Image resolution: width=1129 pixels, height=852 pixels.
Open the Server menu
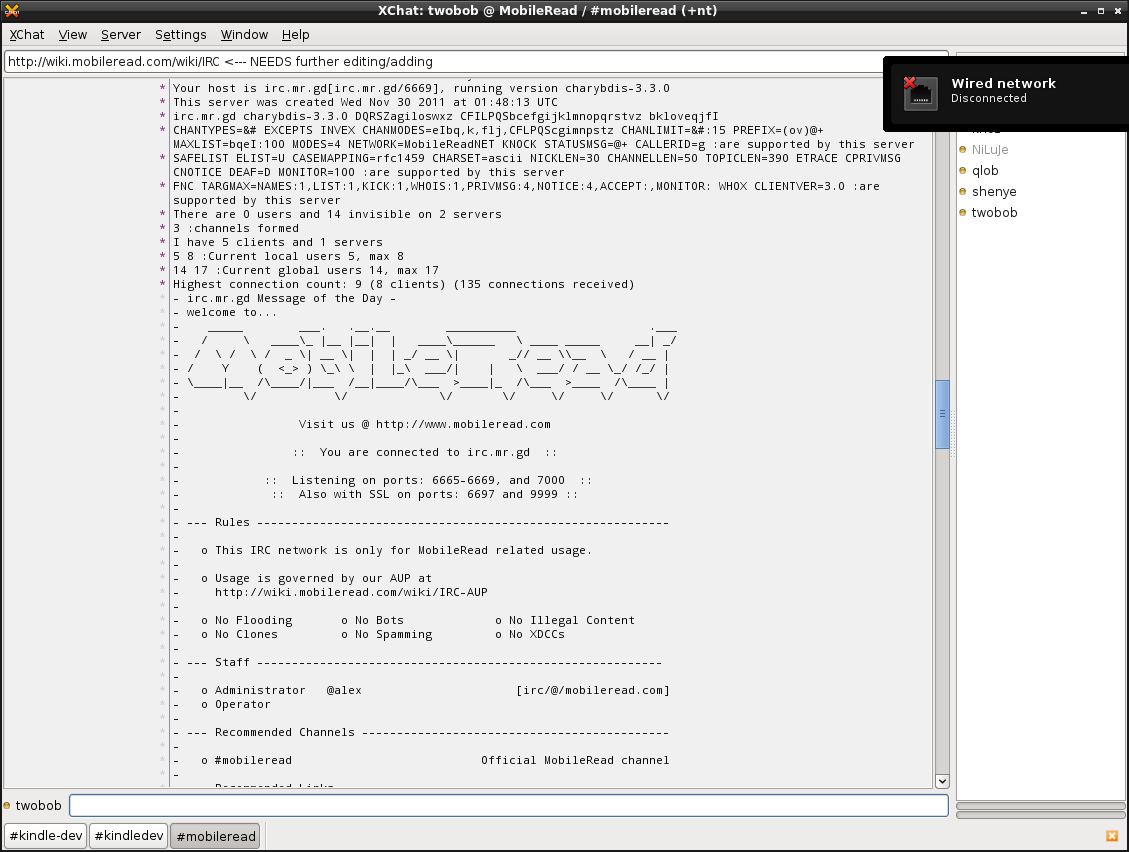click(x=121, y=35)
